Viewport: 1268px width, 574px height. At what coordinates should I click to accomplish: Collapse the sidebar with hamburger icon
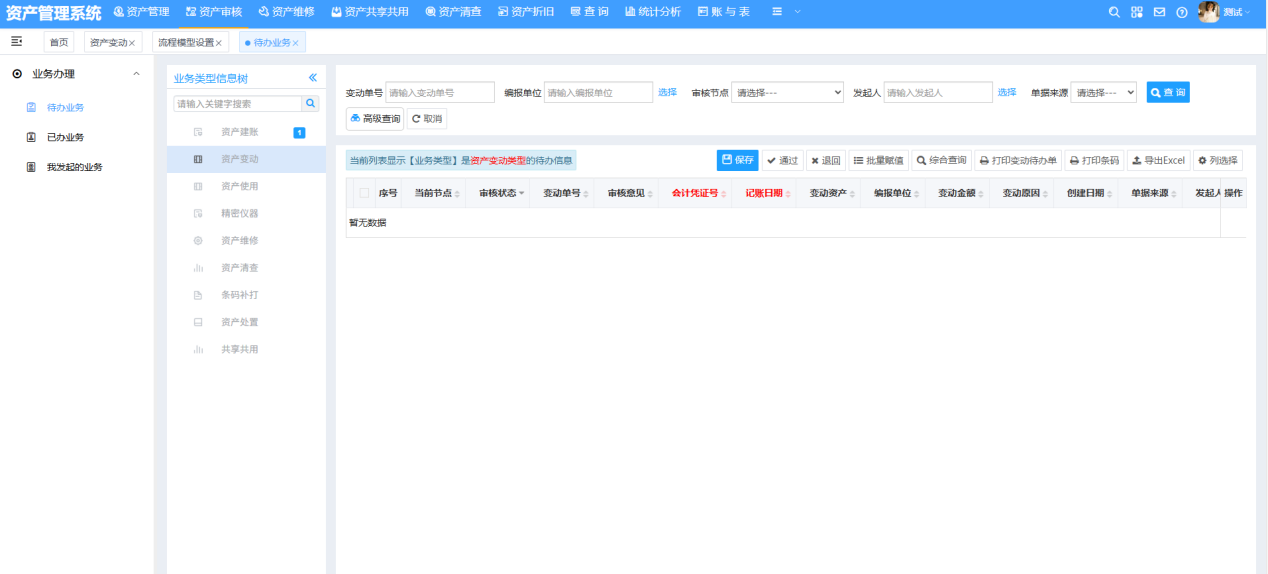[x=17, y=42]
